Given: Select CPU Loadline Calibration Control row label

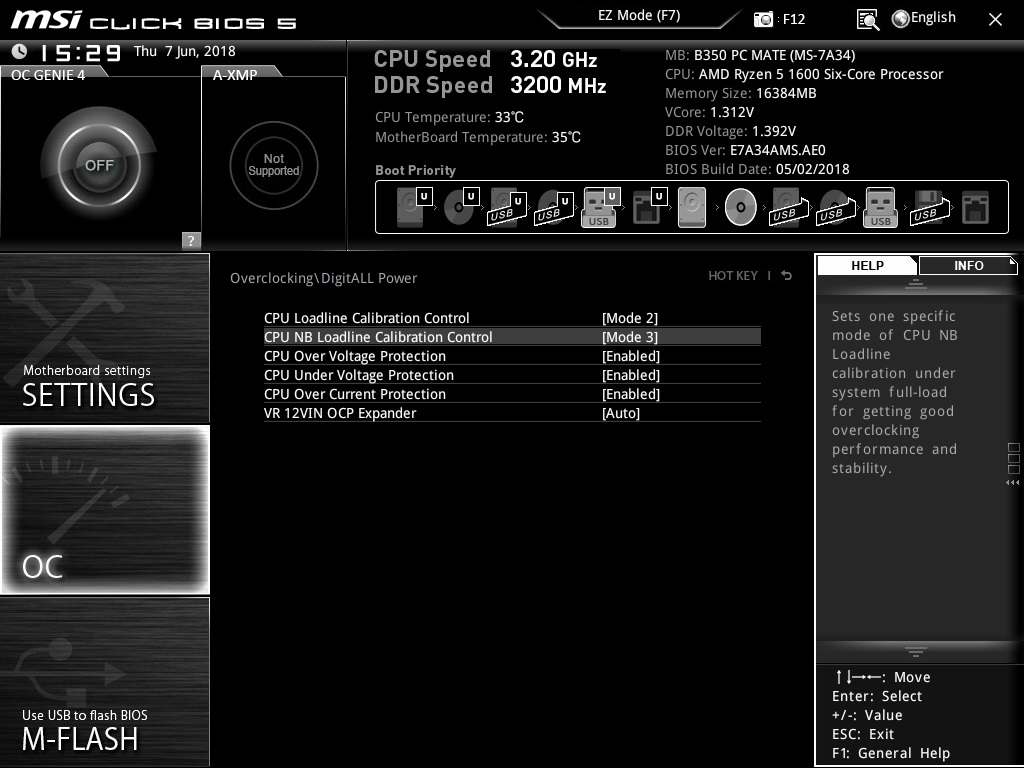Looking at the screenshot, I should [366, 318].
